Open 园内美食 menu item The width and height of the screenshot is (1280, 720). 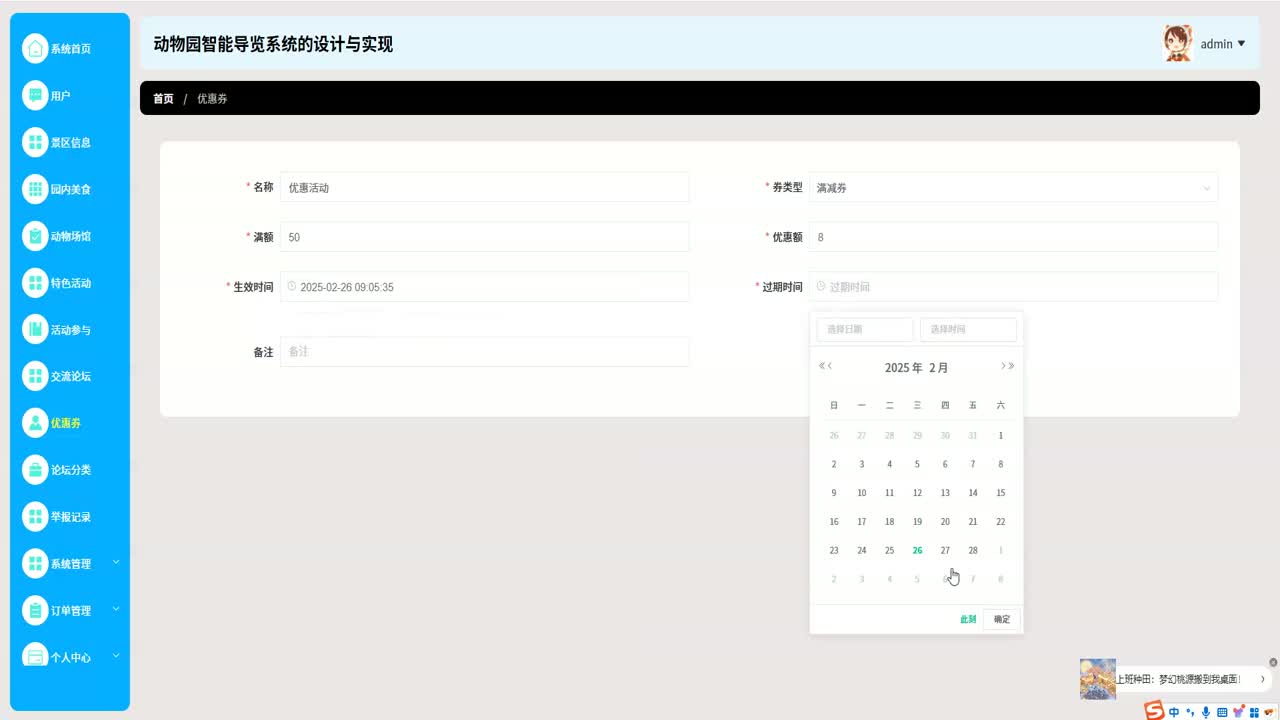point(70,189)
